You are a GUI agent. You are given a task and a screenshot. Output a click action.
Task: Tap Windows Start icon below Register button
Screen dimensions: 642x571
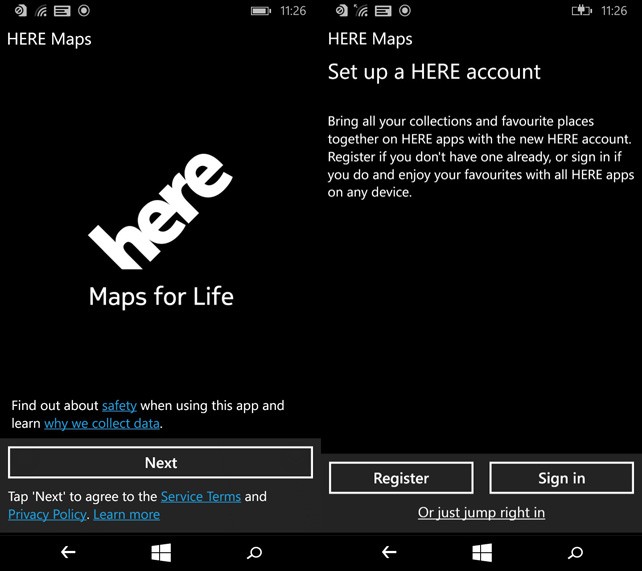coord(482,552)
